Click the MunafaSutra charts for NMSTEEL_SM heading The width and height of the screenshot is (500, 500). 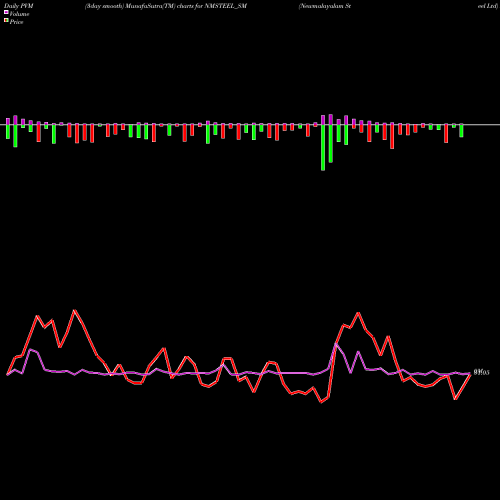[x=166, y=6]
